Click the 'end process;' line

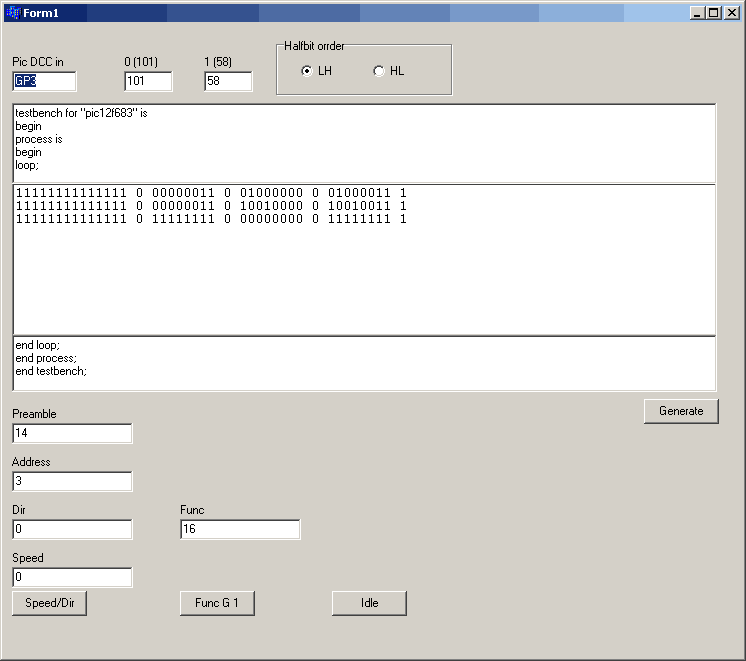(46, 358)
